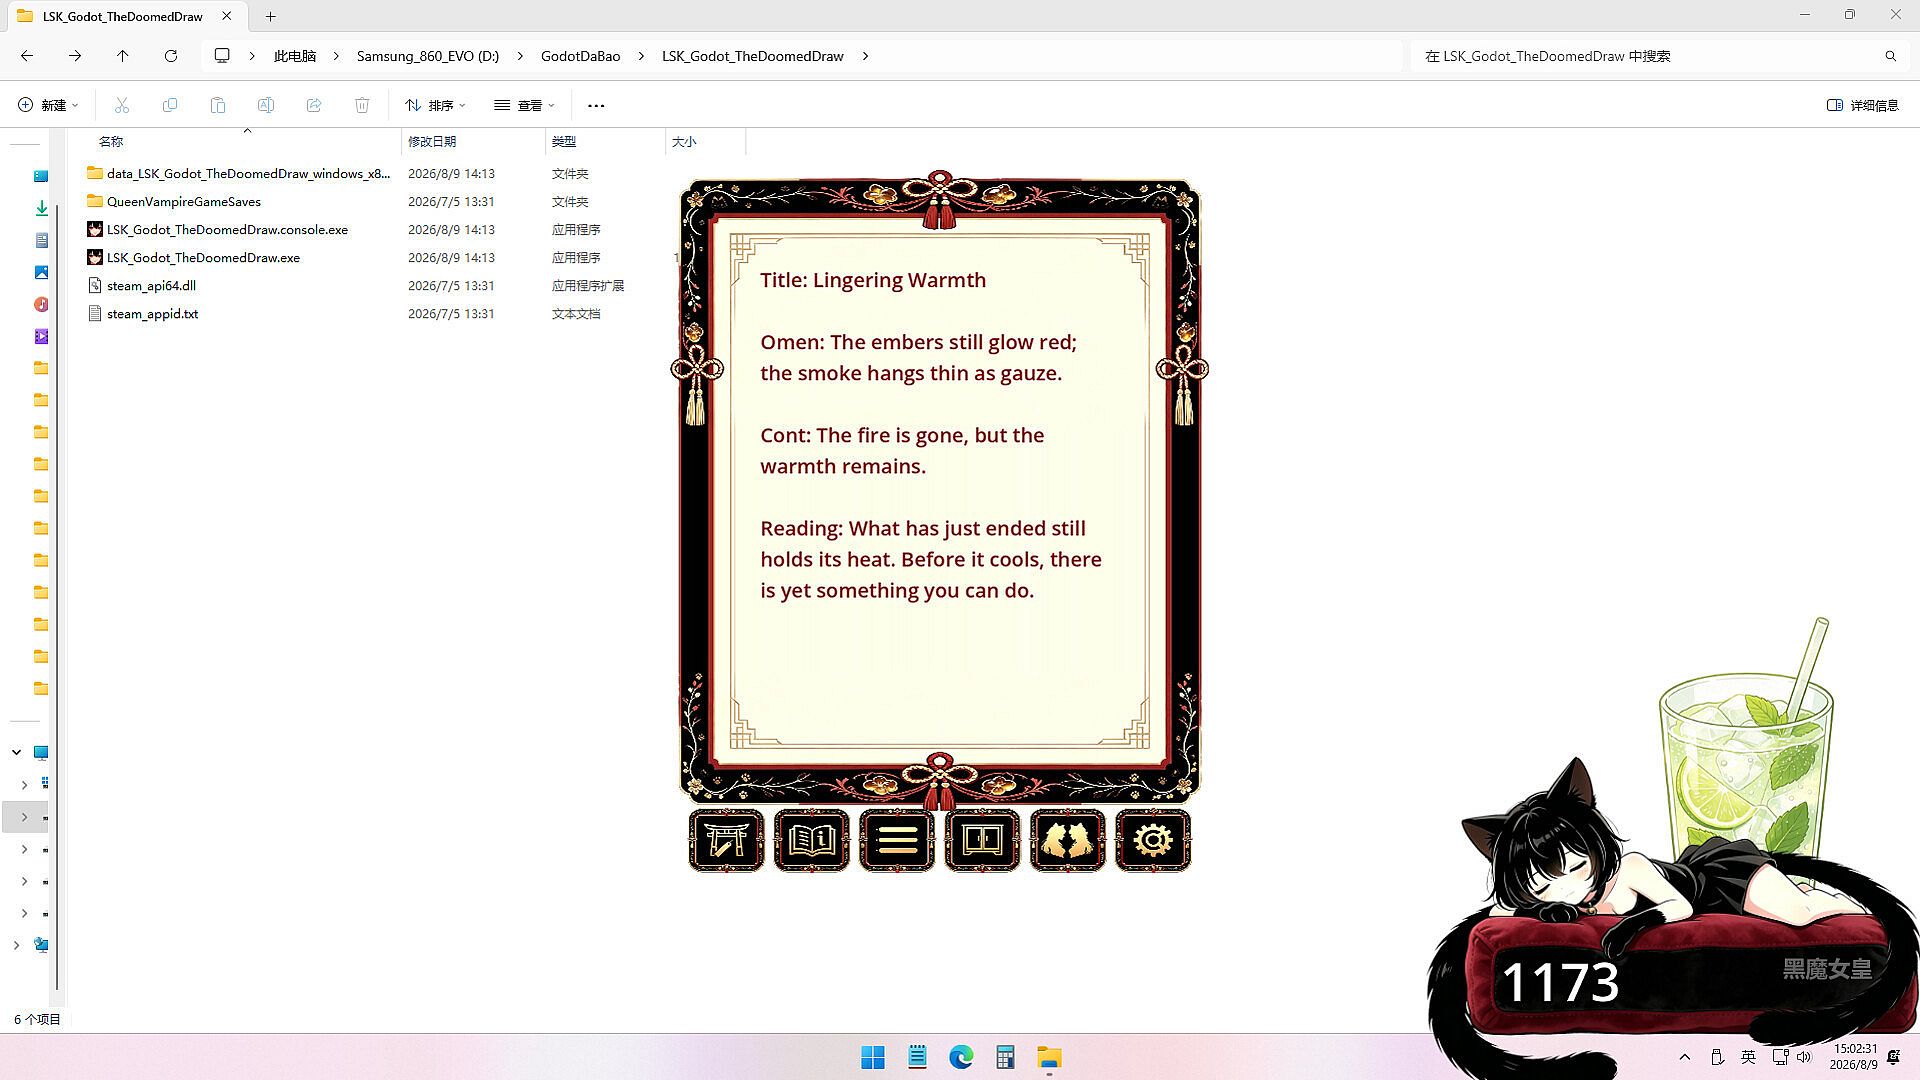Add a new Explorer tab
Image resolution: width=1920 pixels, height=1080 pixels.
click(x=270, y=16)
